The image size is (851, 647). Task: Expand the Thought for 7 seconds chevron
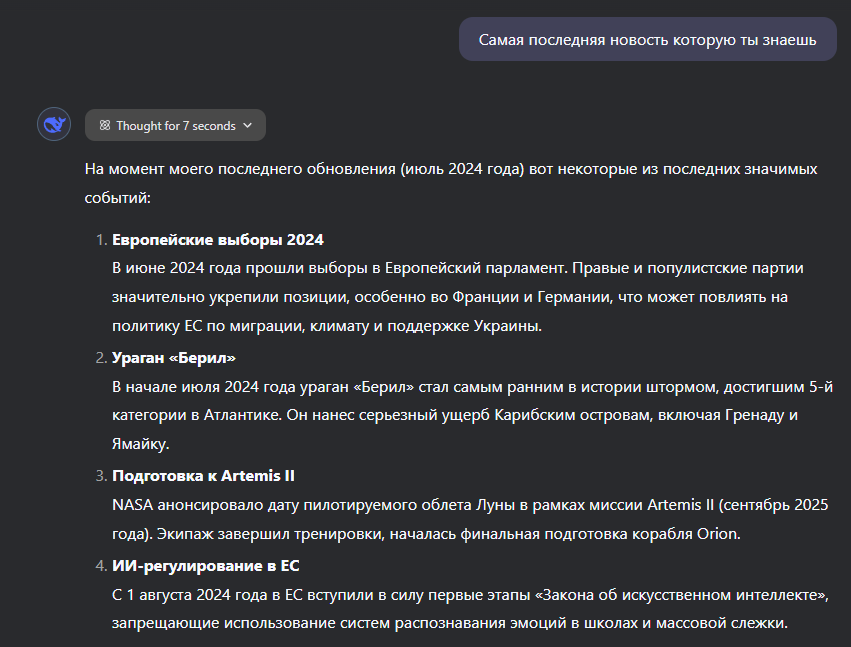248,126
